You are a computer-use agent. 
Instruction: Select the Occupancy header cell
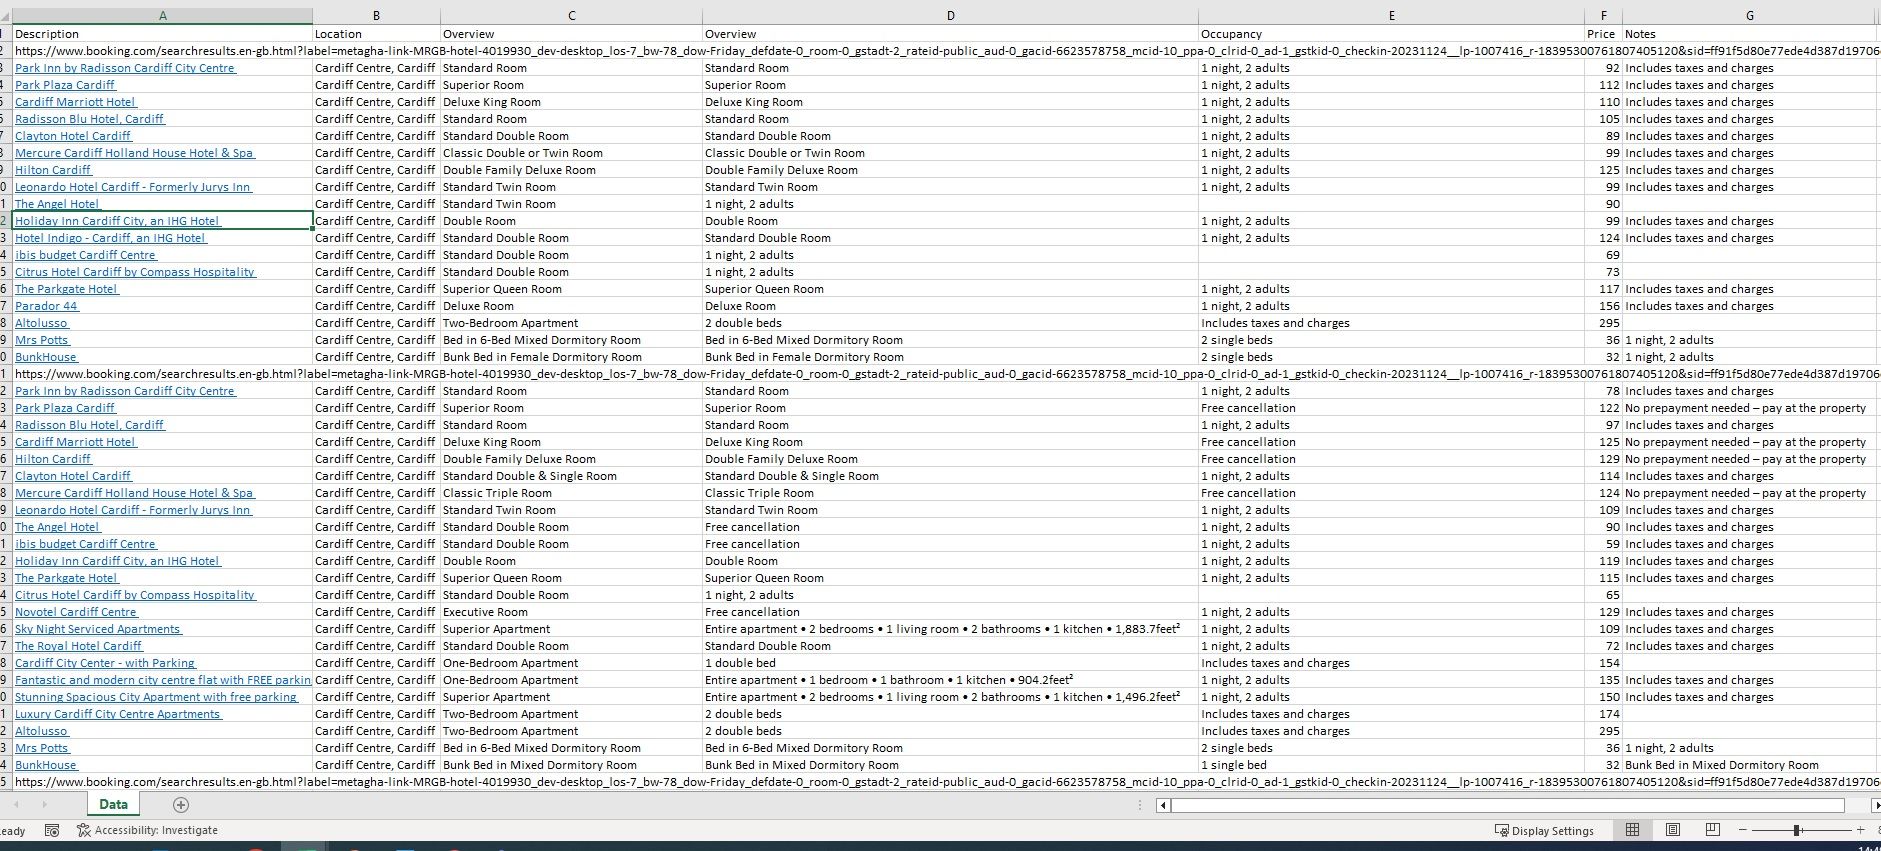pos(1392,34)
